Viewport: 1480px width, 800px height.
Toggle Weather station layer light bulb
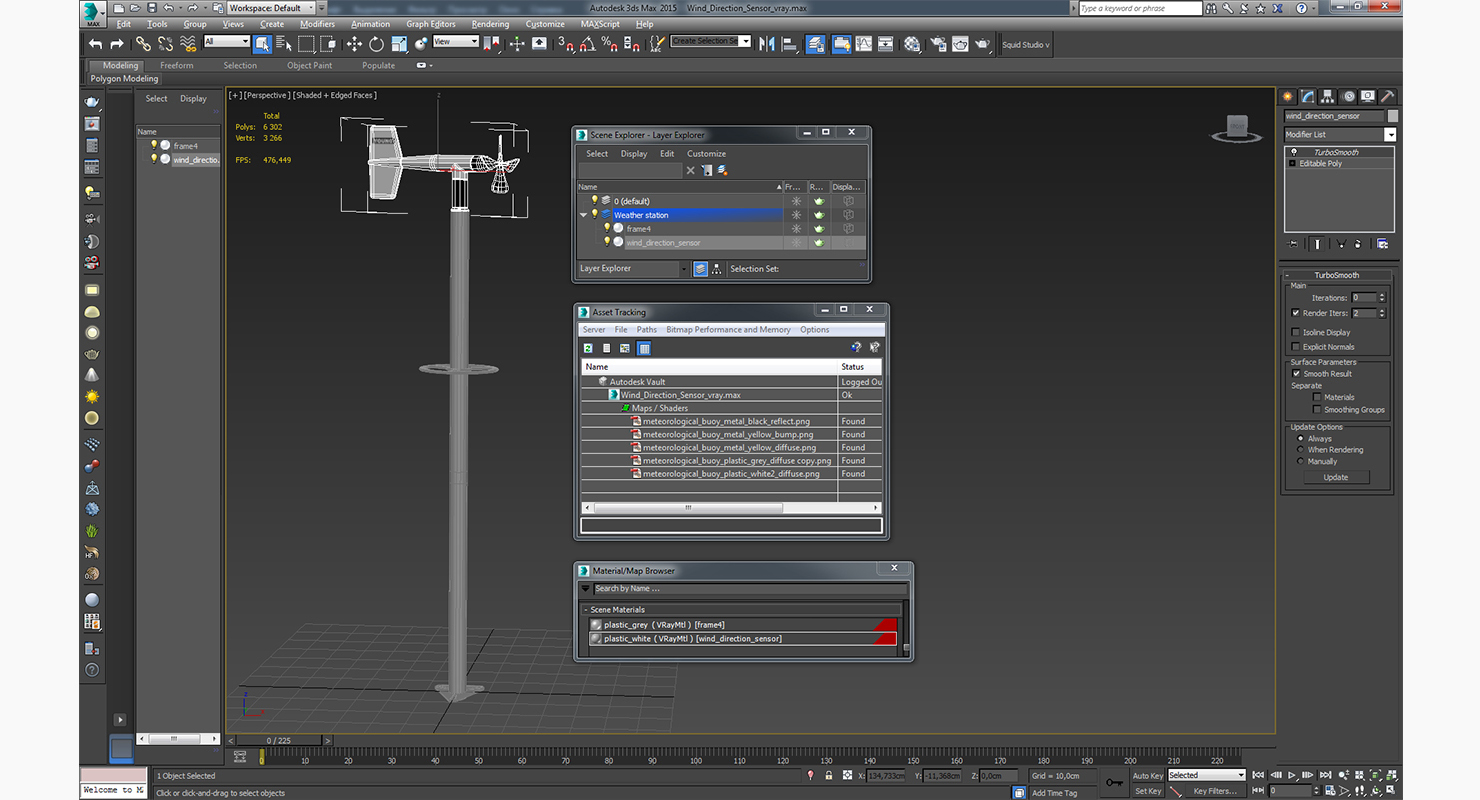594,214
